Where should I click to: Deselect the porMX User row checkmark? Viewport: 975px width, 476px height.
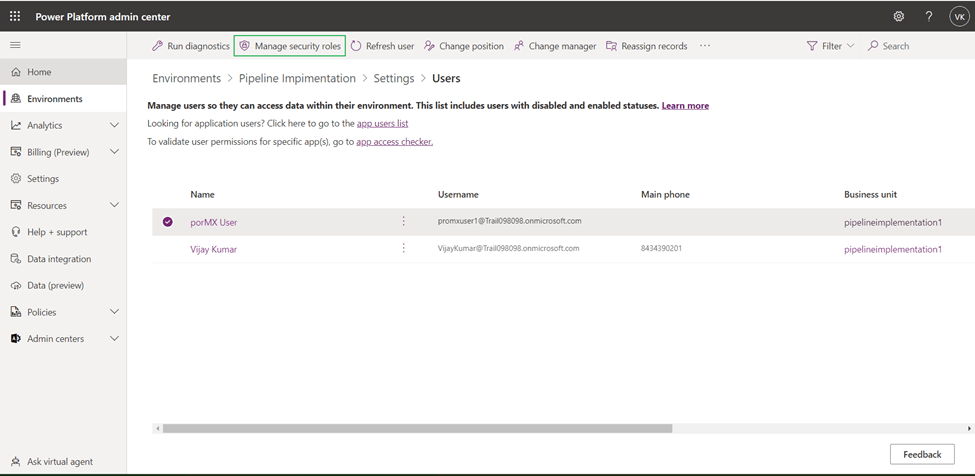pos(168,222)
